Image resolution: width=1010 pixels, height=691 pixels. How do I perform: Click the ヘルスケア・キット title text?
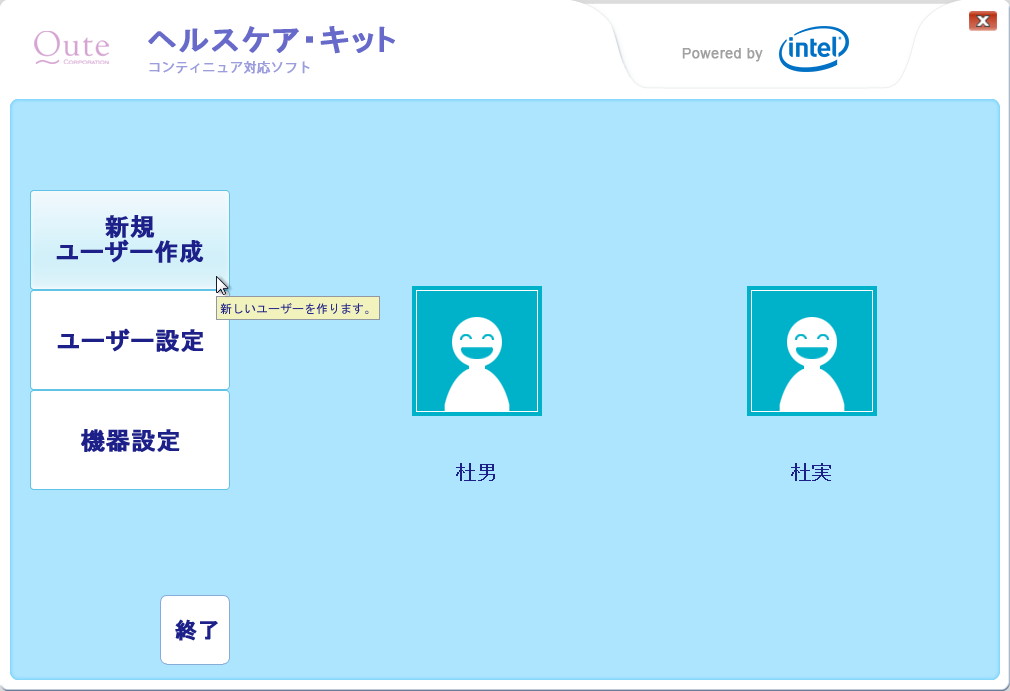[x=272, y=40]
